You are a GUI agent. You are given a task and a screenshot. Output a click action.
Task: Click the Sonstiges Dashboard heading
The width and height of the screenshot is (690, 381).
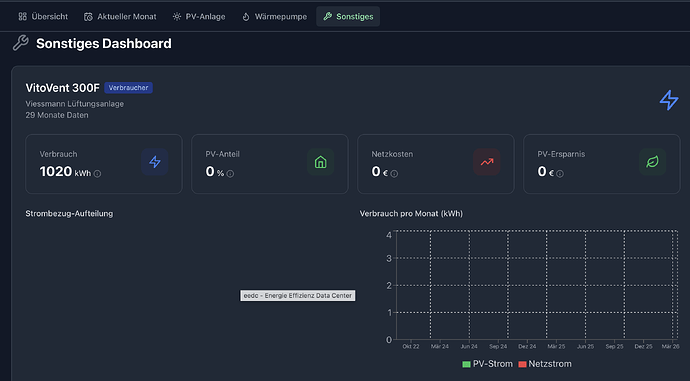point(104,44)
